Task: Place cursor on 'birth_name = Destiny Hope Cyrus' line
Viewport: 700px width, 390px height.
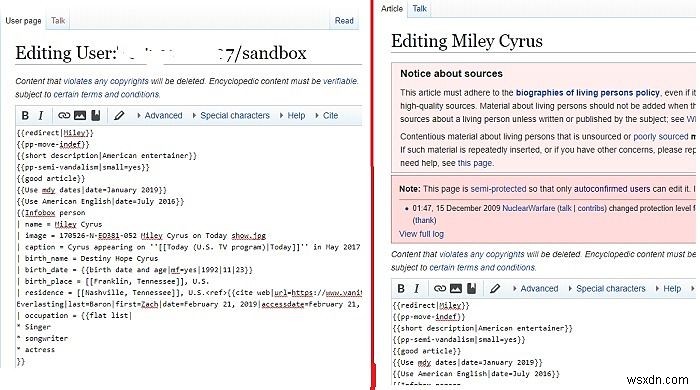Action: tap(88, 258)
